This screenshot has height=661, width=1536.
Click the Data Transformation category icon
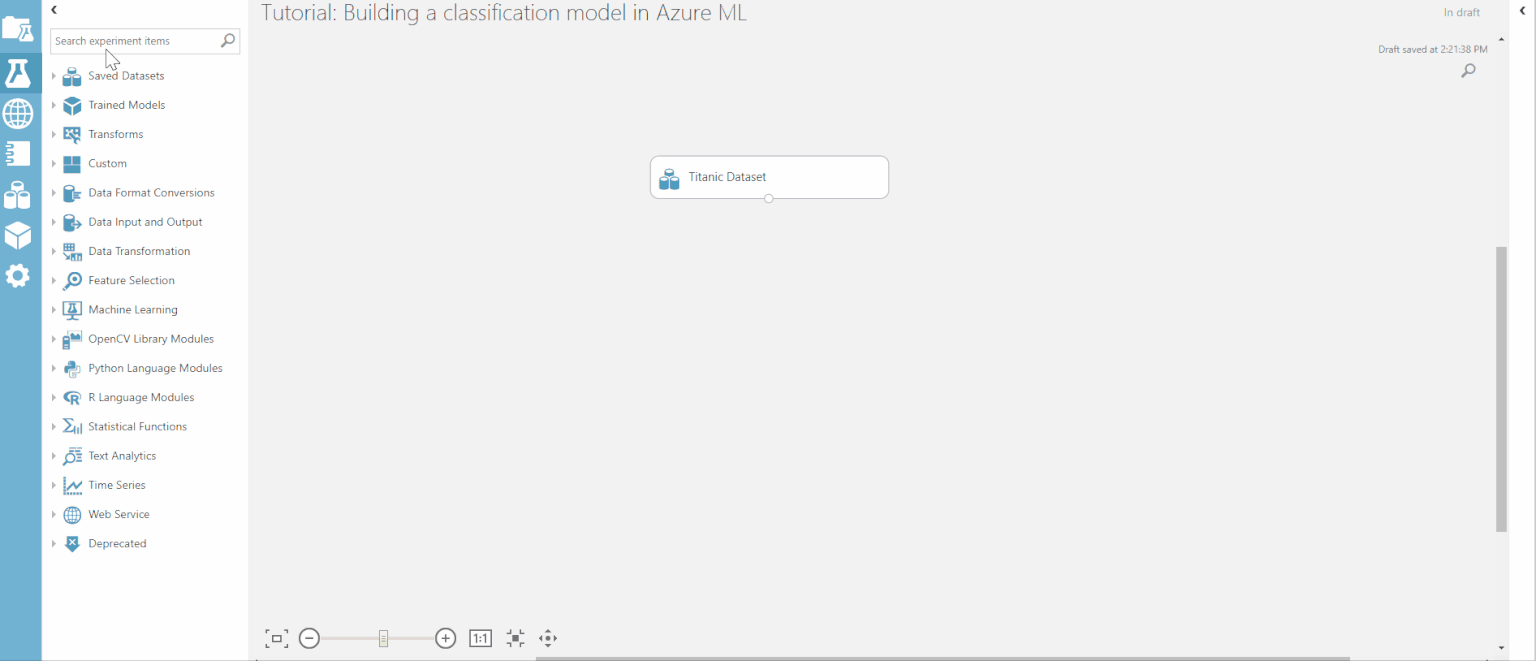[72, 251]
